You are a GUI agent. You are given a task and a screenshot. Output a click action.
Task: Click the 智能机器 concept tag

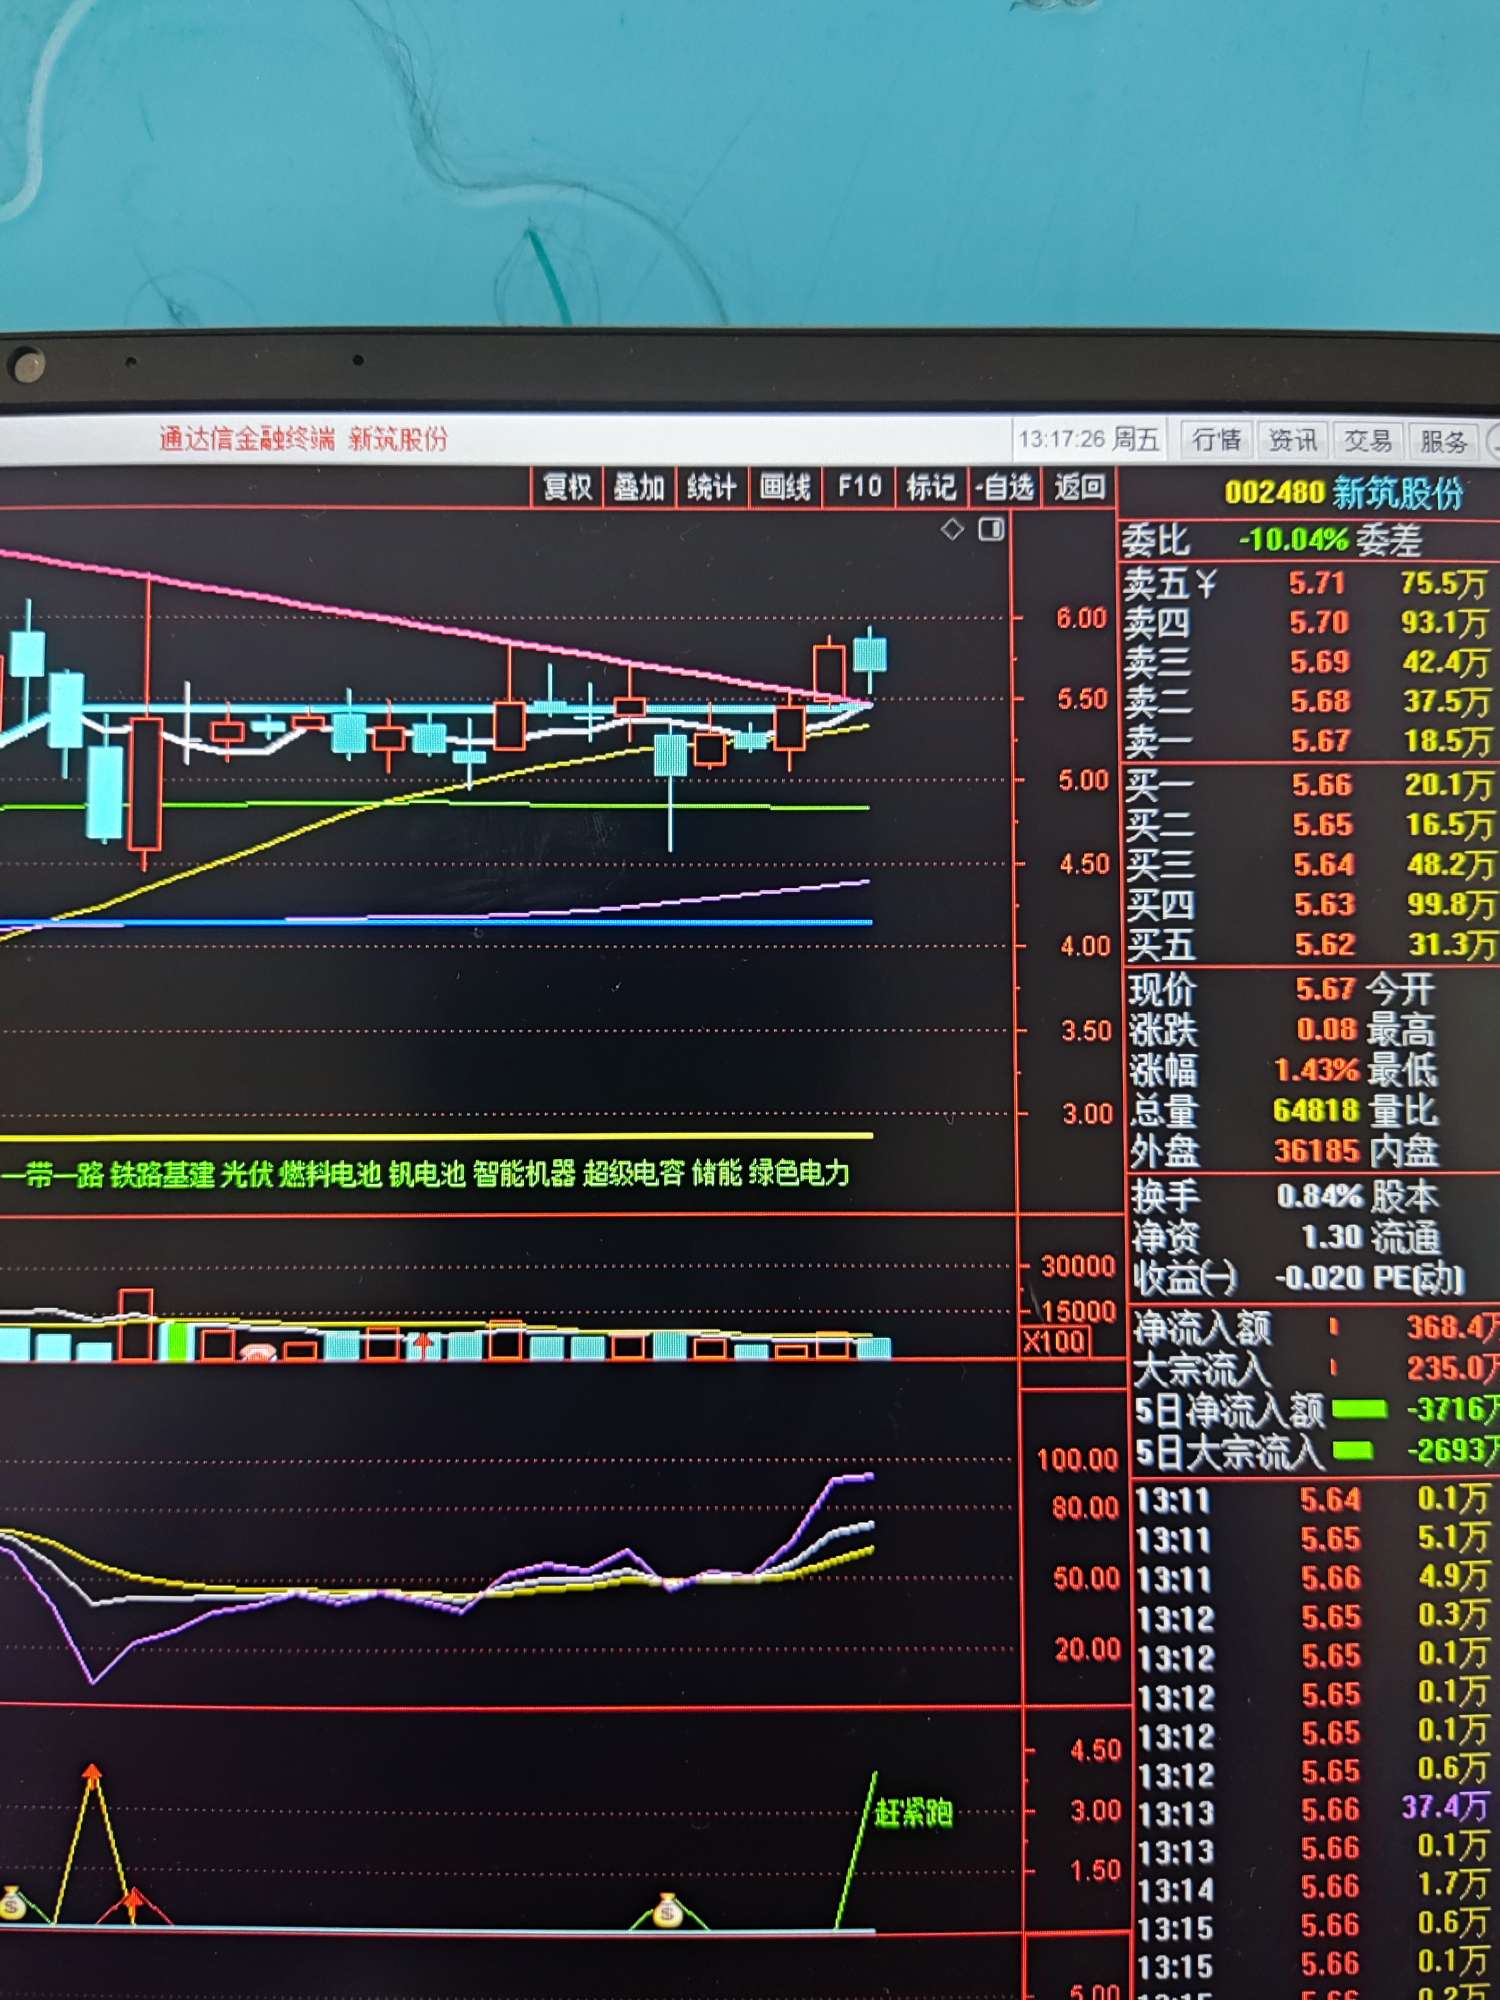pyautogui.click(x=524, y=1174)
